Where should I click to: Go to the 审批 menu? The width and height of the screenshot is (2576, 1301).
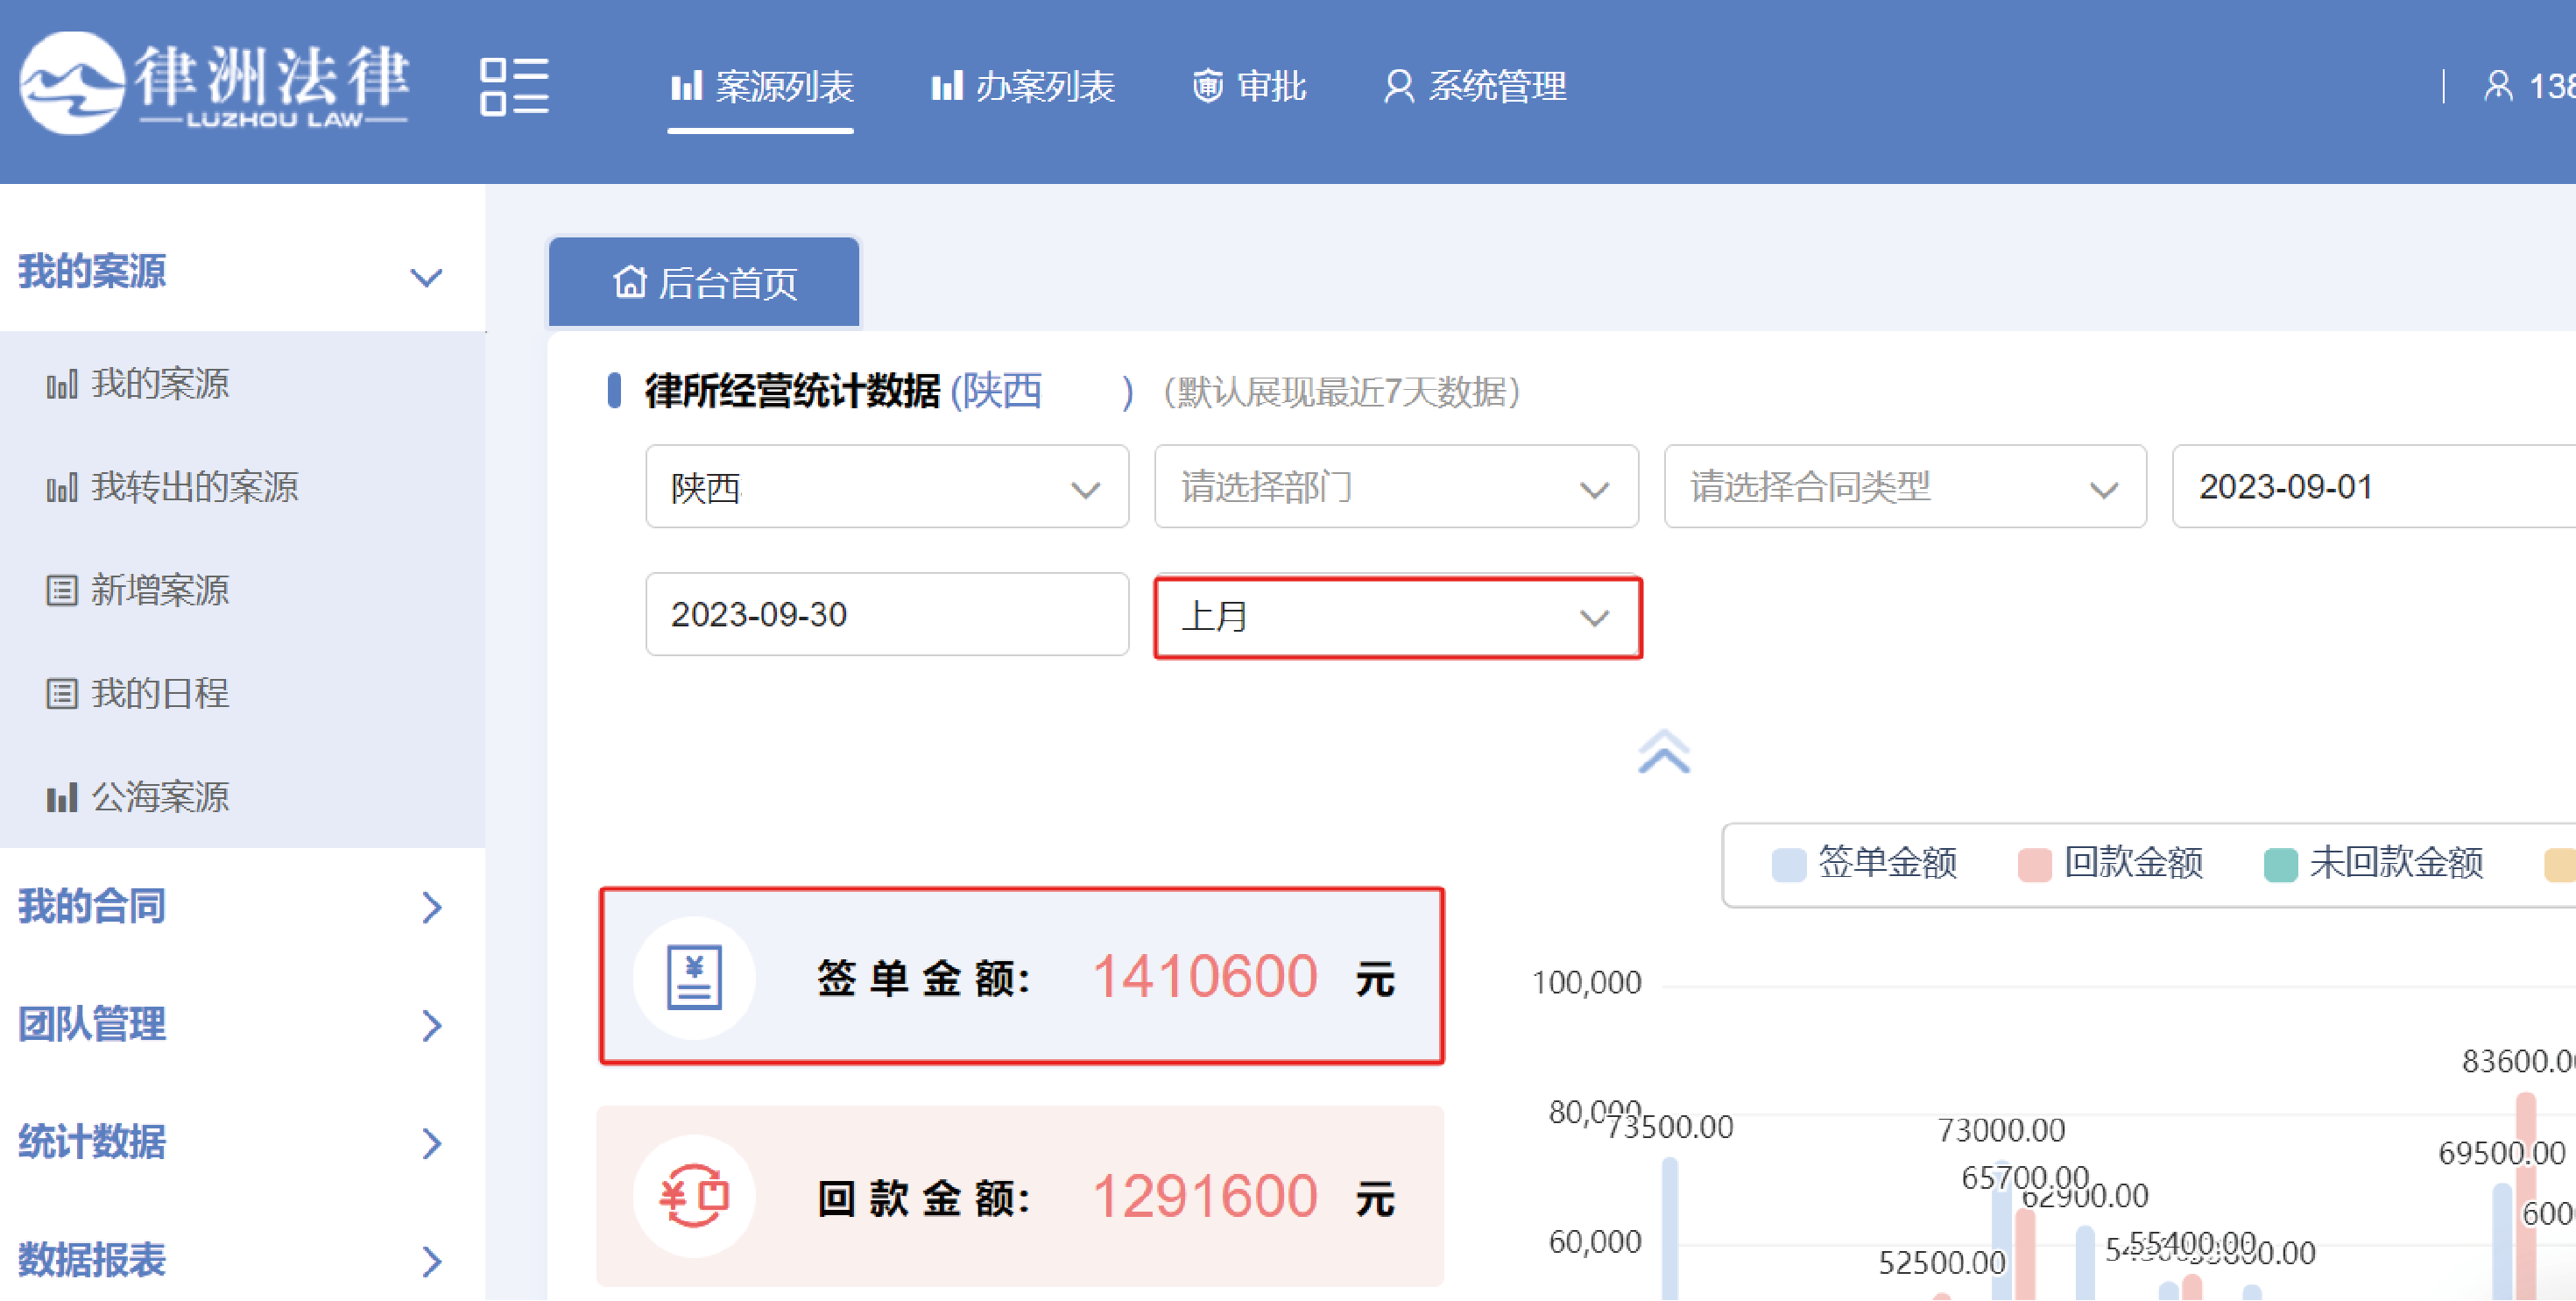[1249, 86]
